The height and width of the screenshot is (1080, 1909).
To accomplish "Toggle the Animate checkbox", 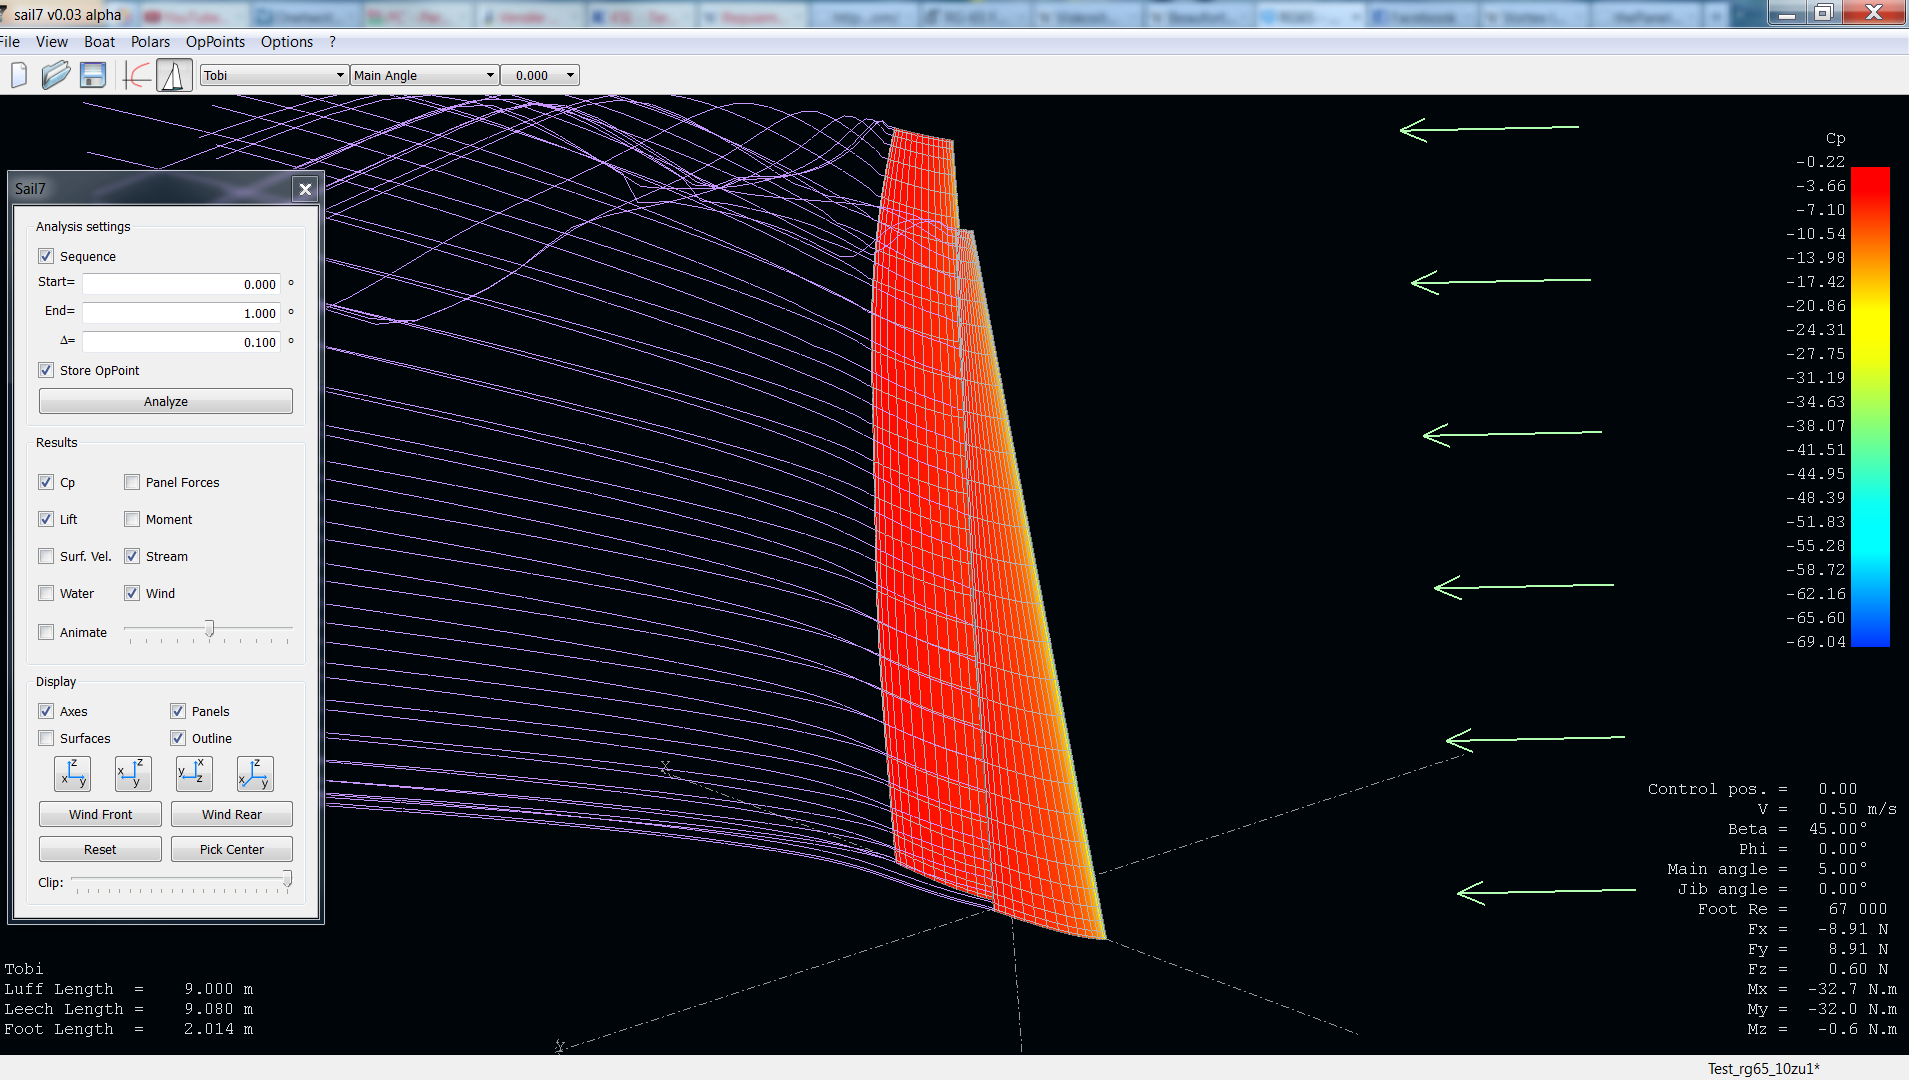I will click(x=46, y=633).
